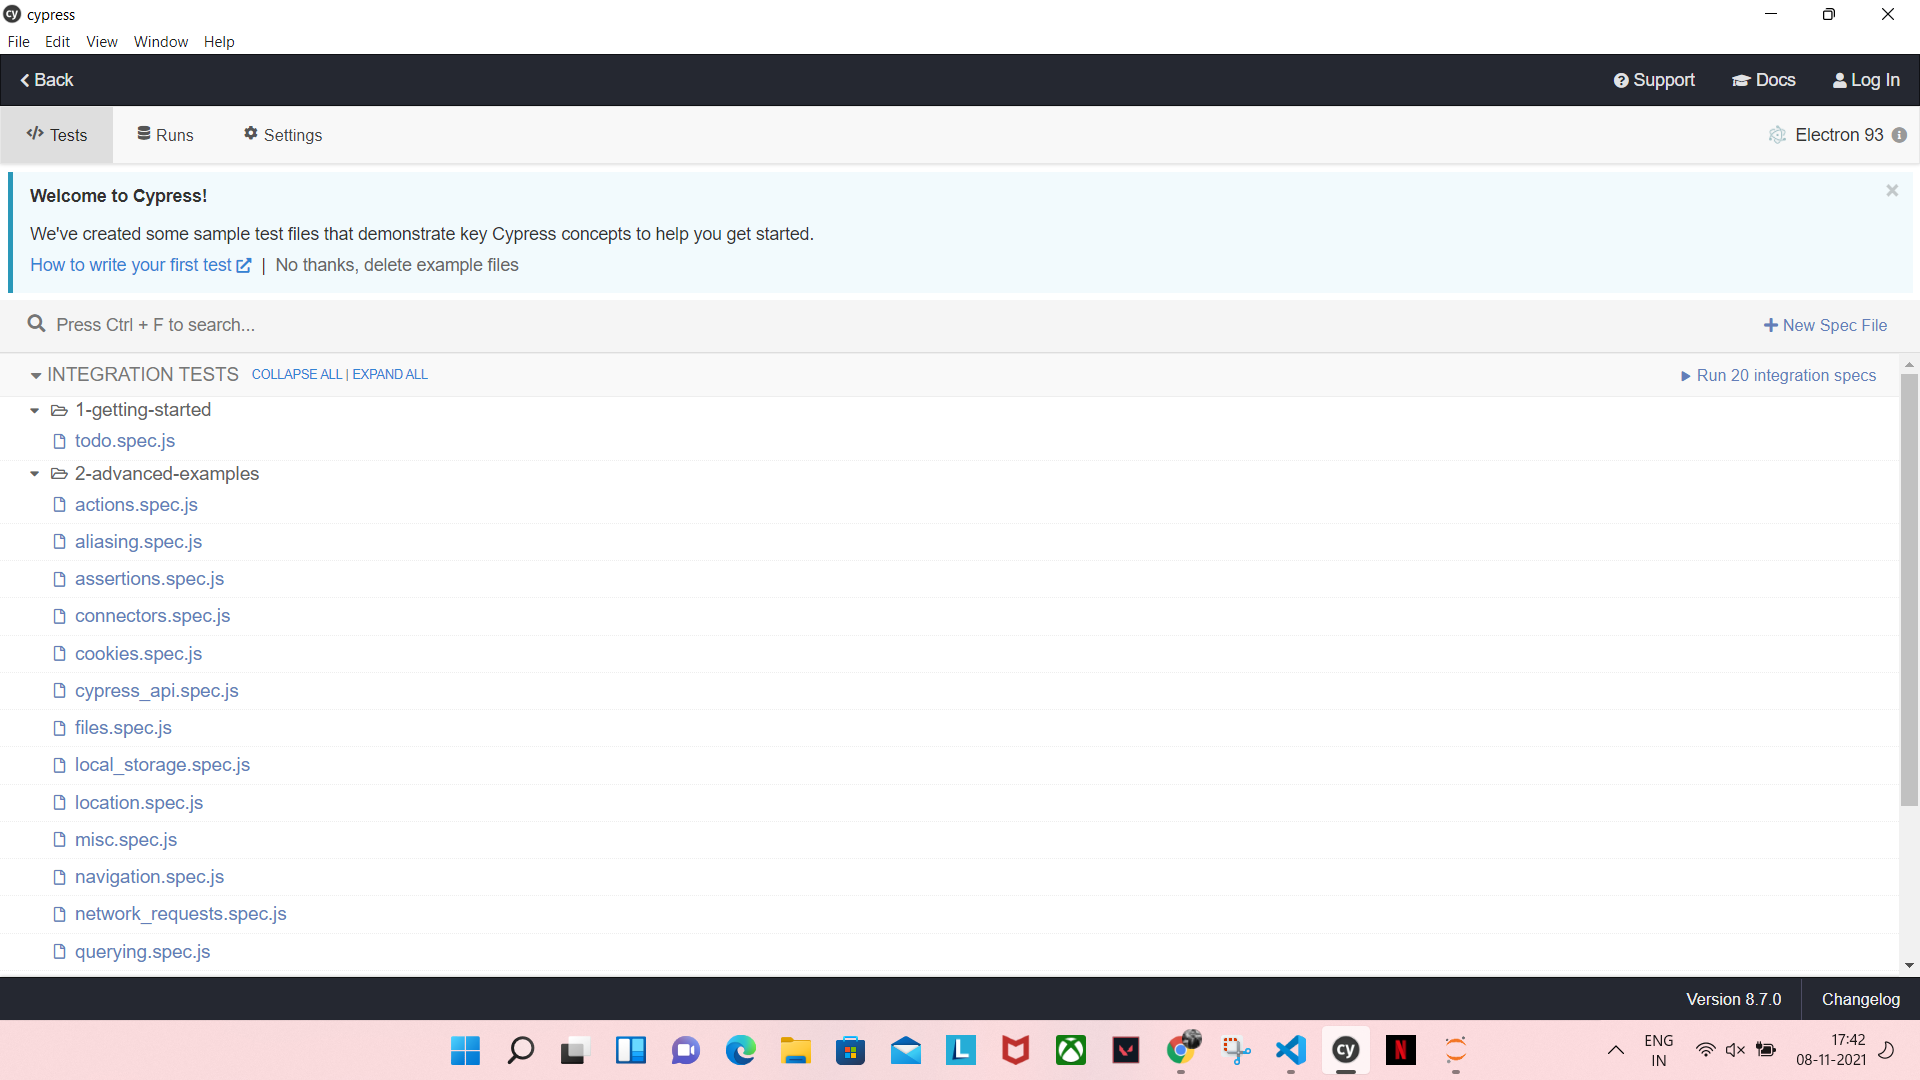Open Netflix from the taskbar

1400,1050
